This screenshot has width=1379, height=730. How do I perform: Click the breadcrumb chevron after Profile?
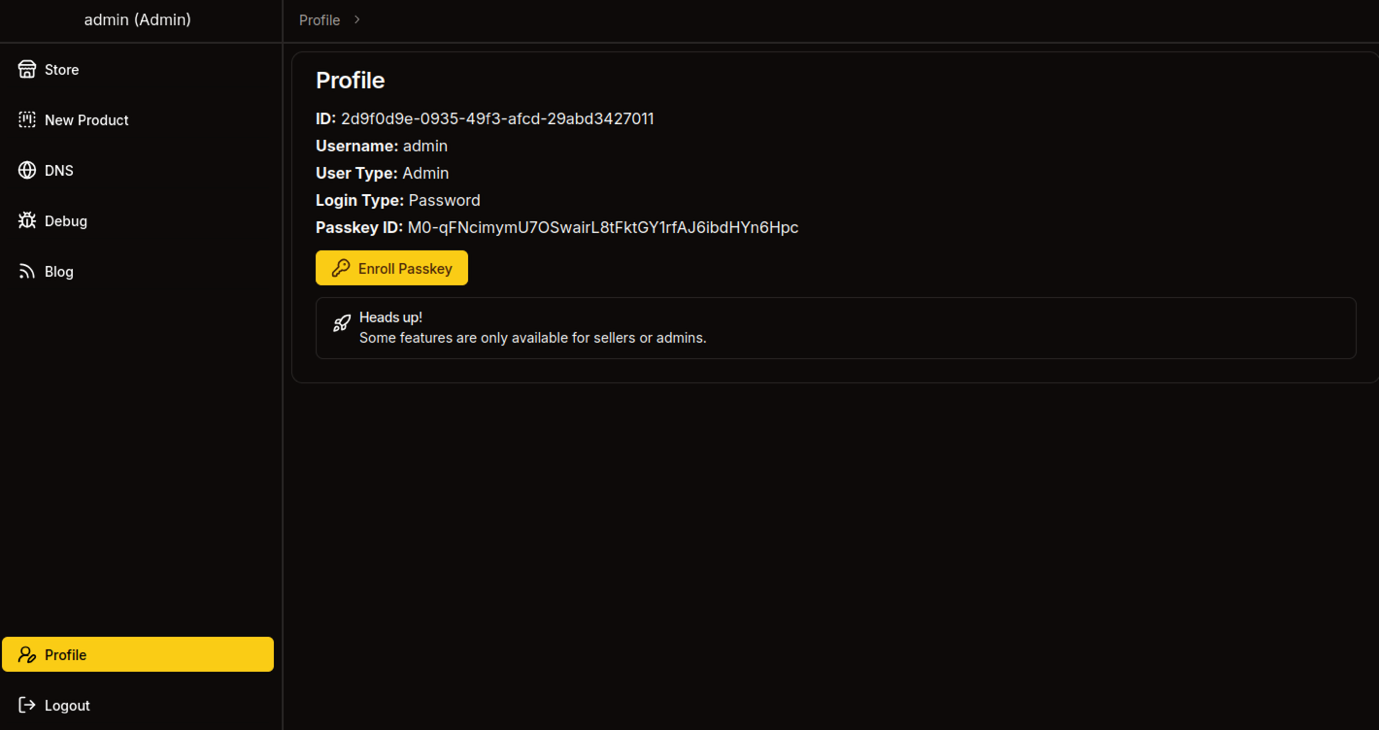pyautogui.click(x=357, y=20)
